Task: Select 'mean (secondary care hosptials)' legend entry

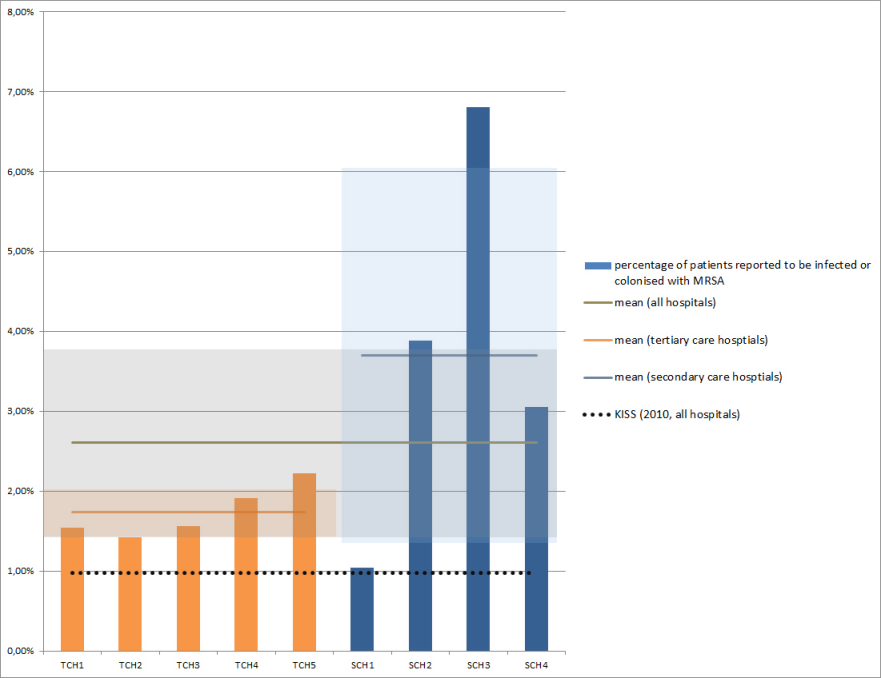Action: [x=697, y=377]
